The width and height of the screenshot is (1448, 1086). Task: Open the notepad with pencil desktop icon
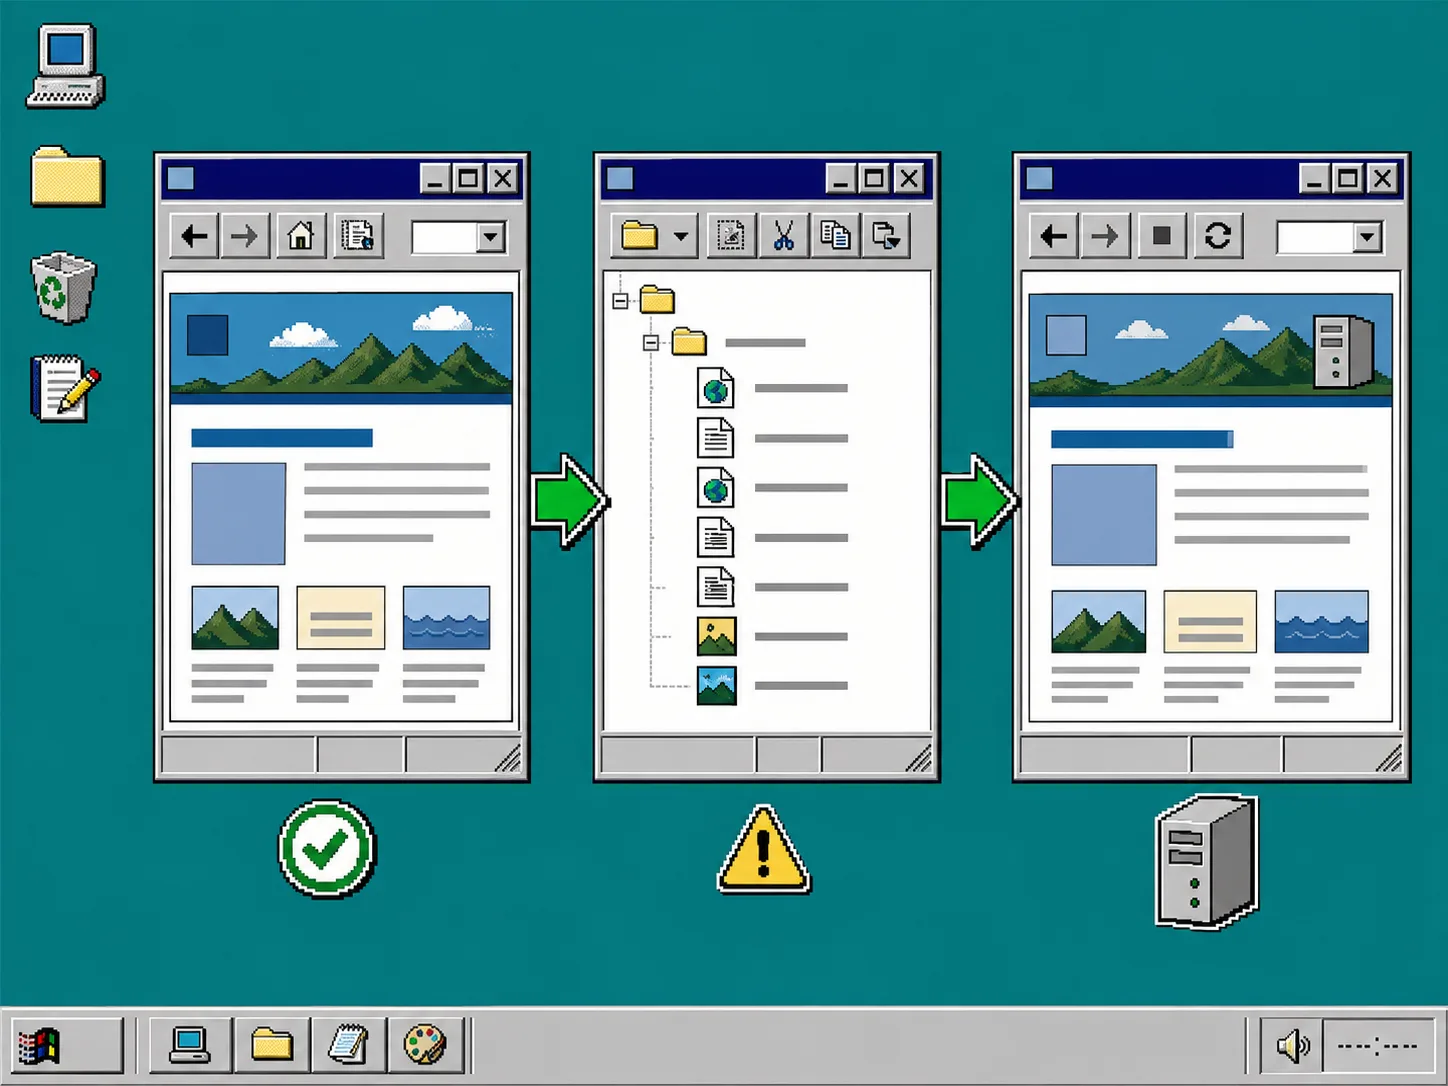[x=65, y=387]
